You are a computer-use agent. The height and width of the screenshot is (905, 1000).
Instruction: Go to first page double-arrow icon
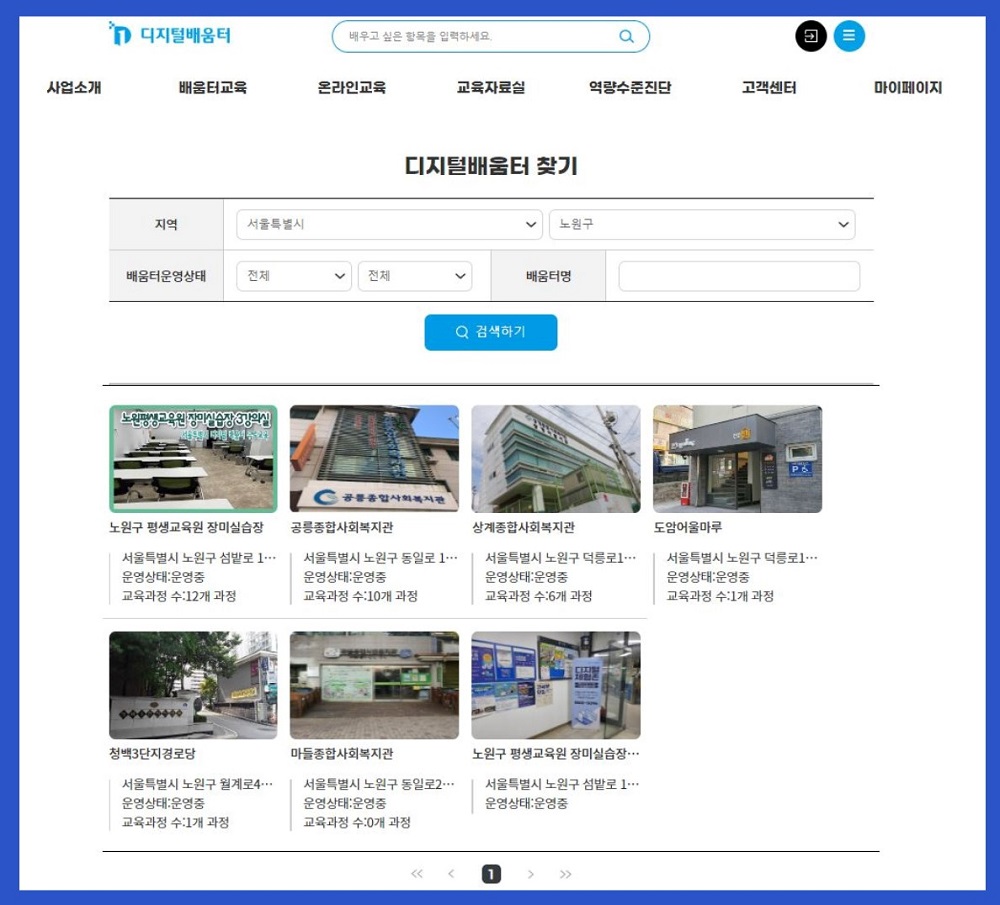point(417,874)
